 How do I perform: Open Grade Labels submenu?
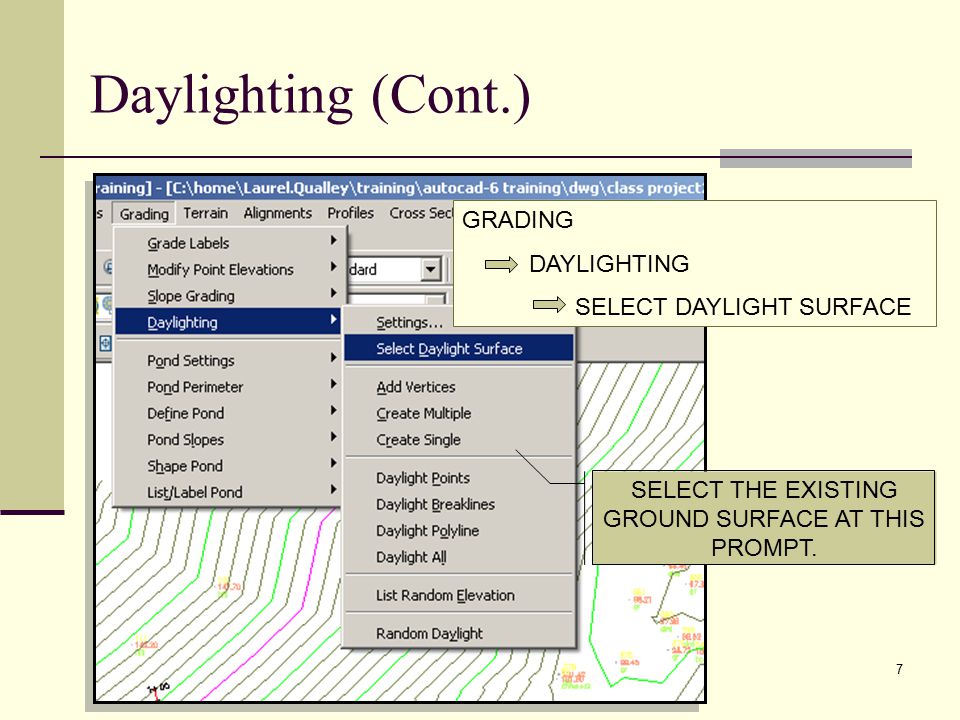228,243
